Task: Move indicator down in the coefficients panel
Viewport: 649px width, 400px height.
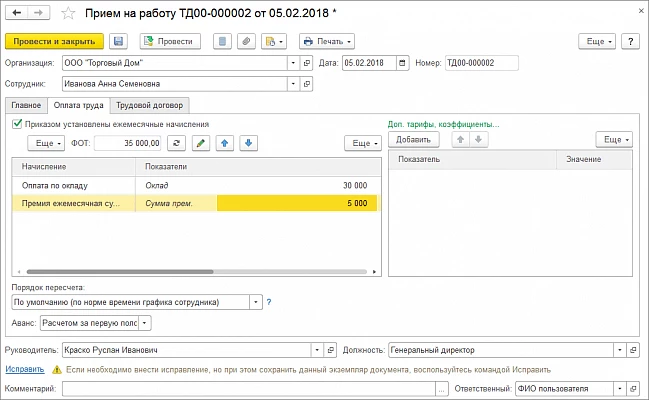Action: [478, 140]
